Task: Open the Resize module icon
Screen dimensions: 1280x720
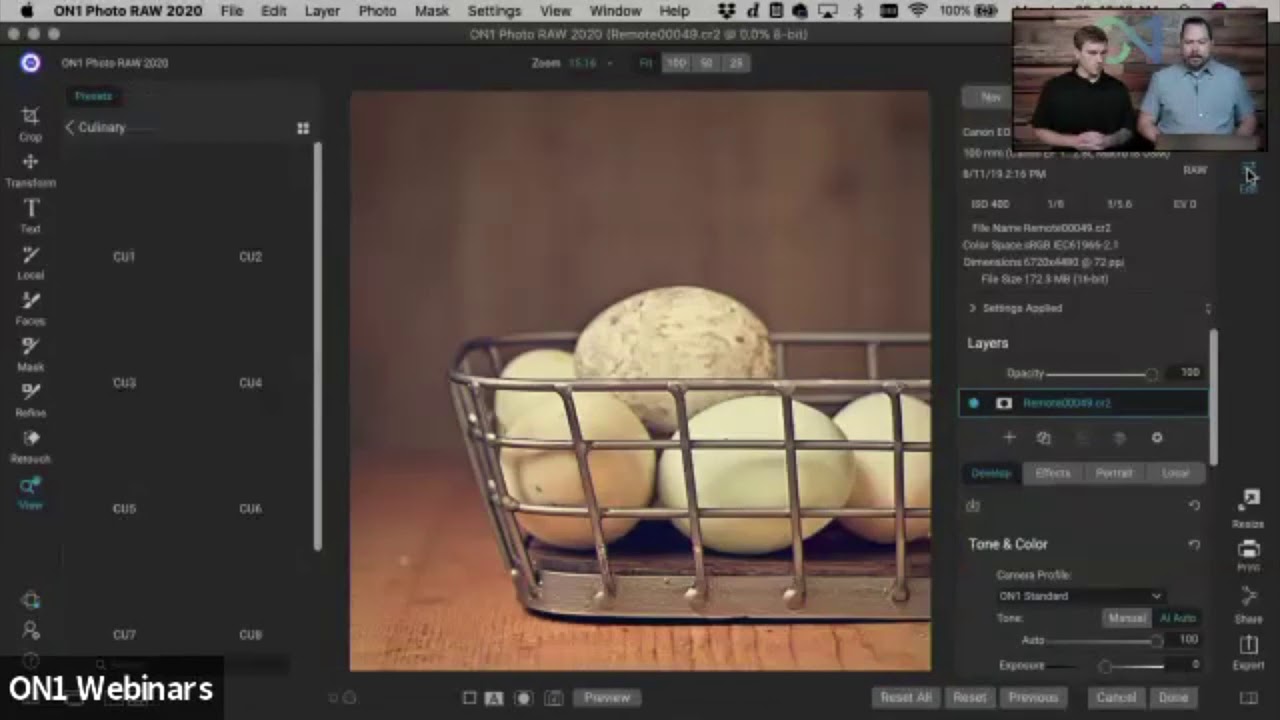Action: tap(1248, 508)
